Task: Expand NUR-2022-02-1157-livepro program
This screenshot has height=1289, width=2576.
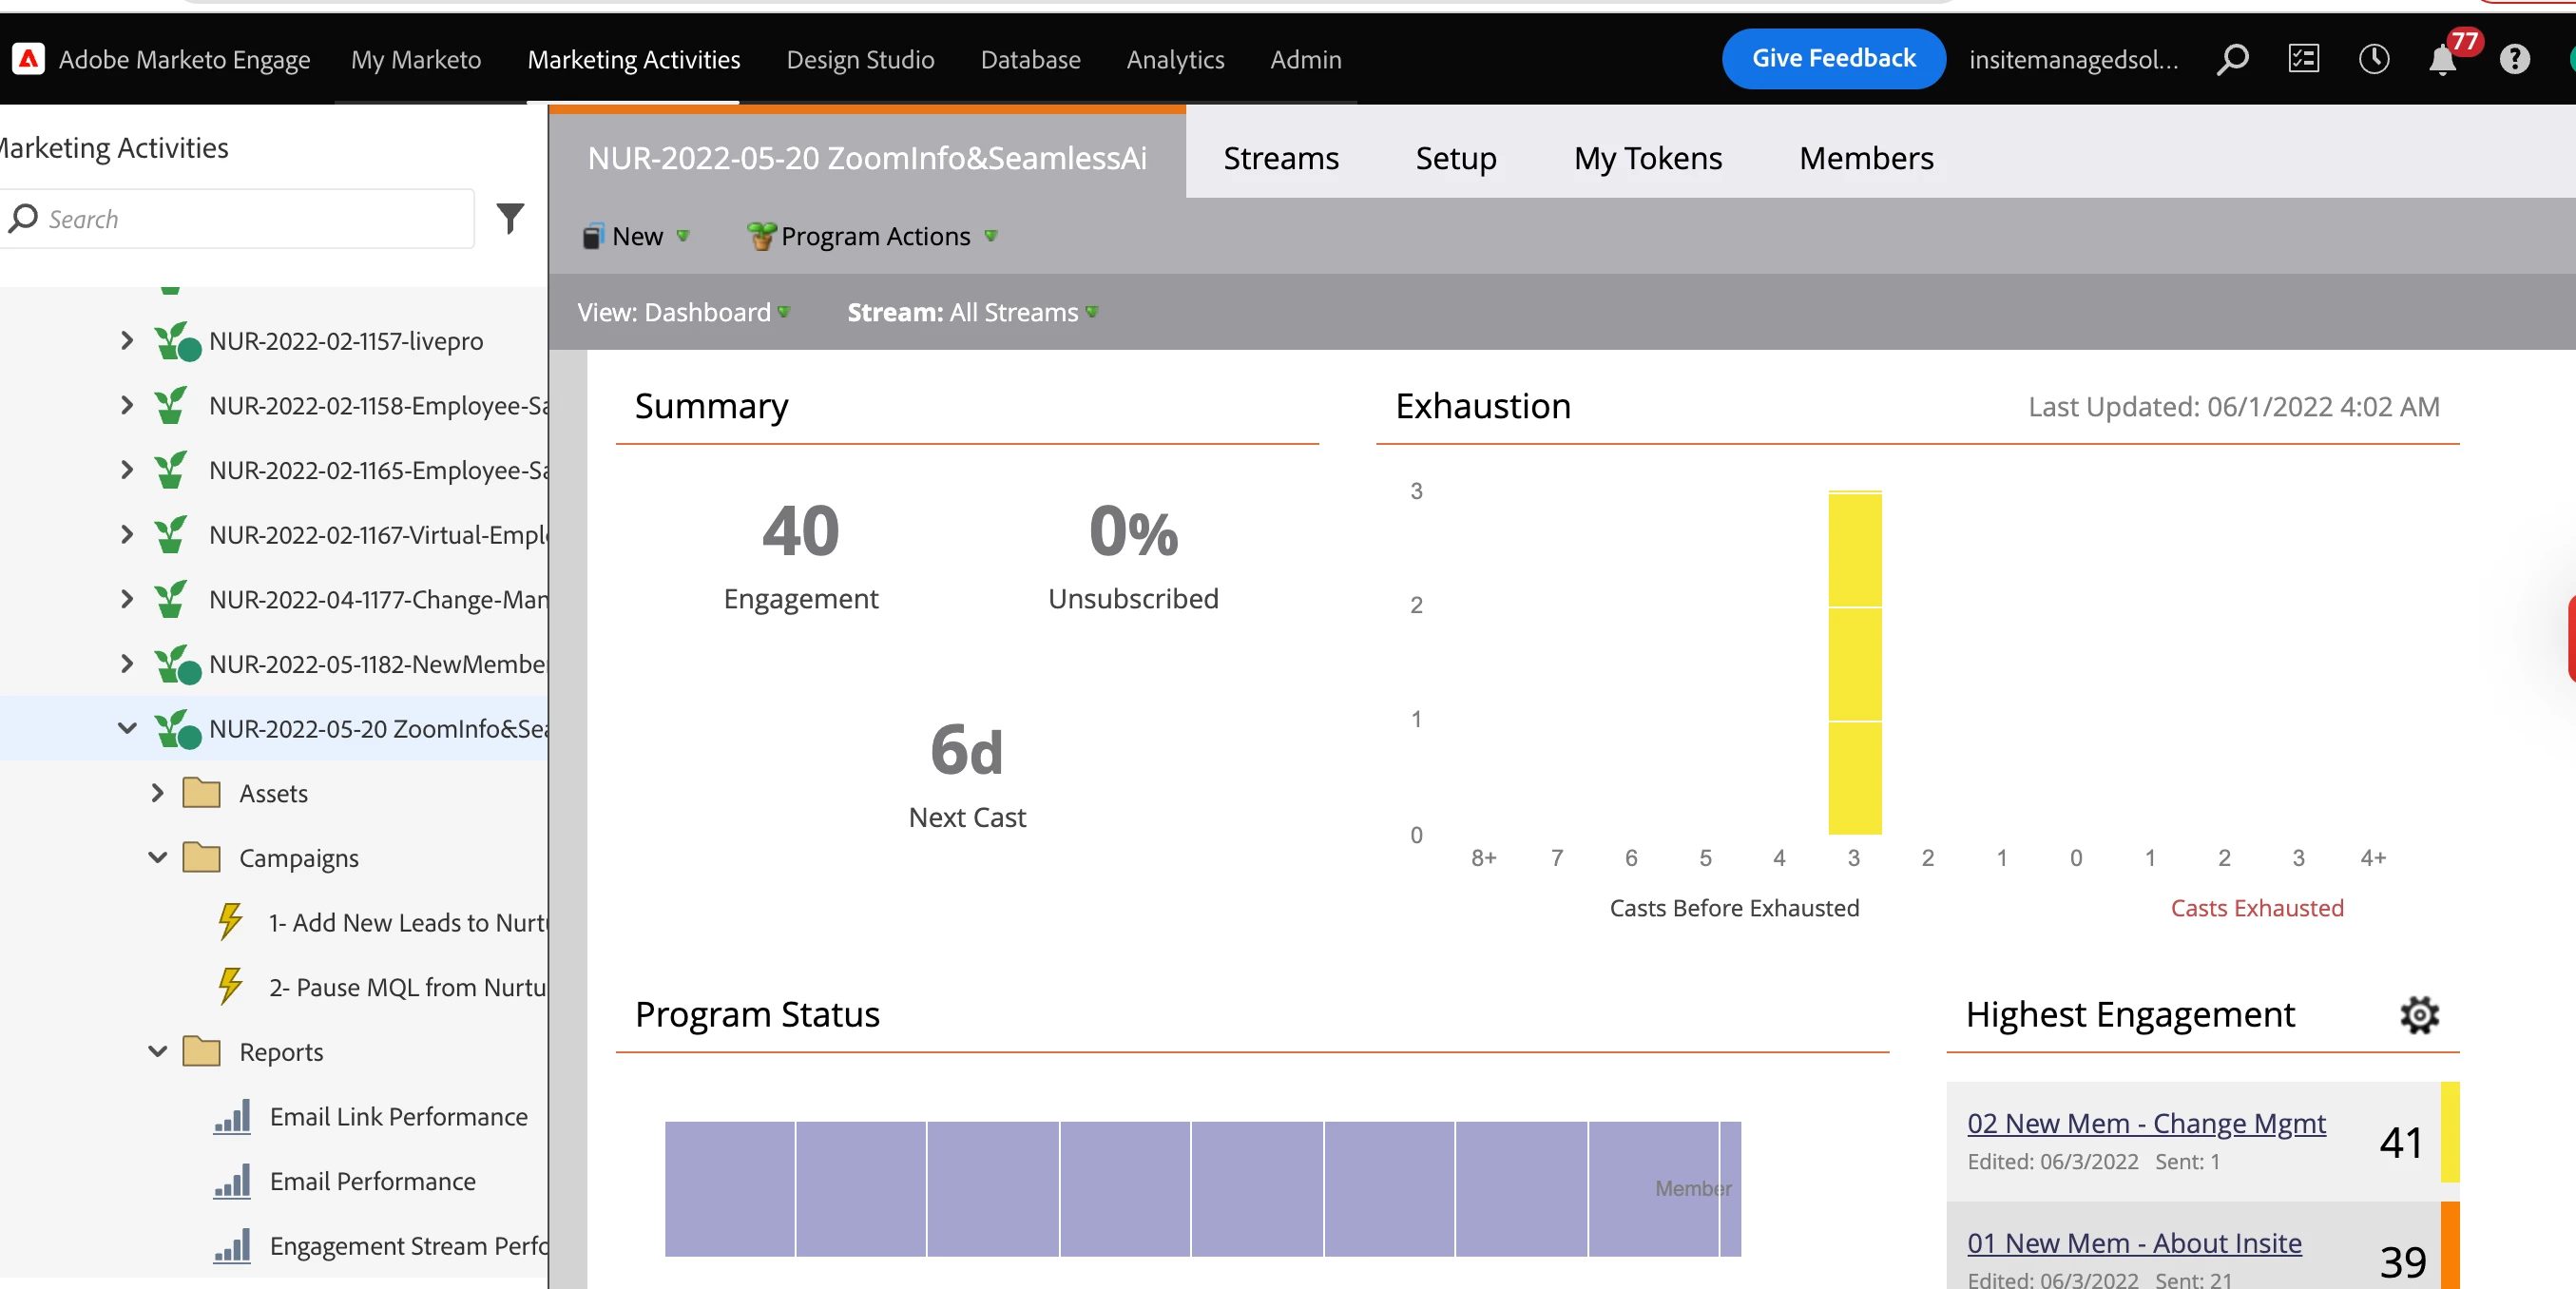Action: click(x=127, y=341)
